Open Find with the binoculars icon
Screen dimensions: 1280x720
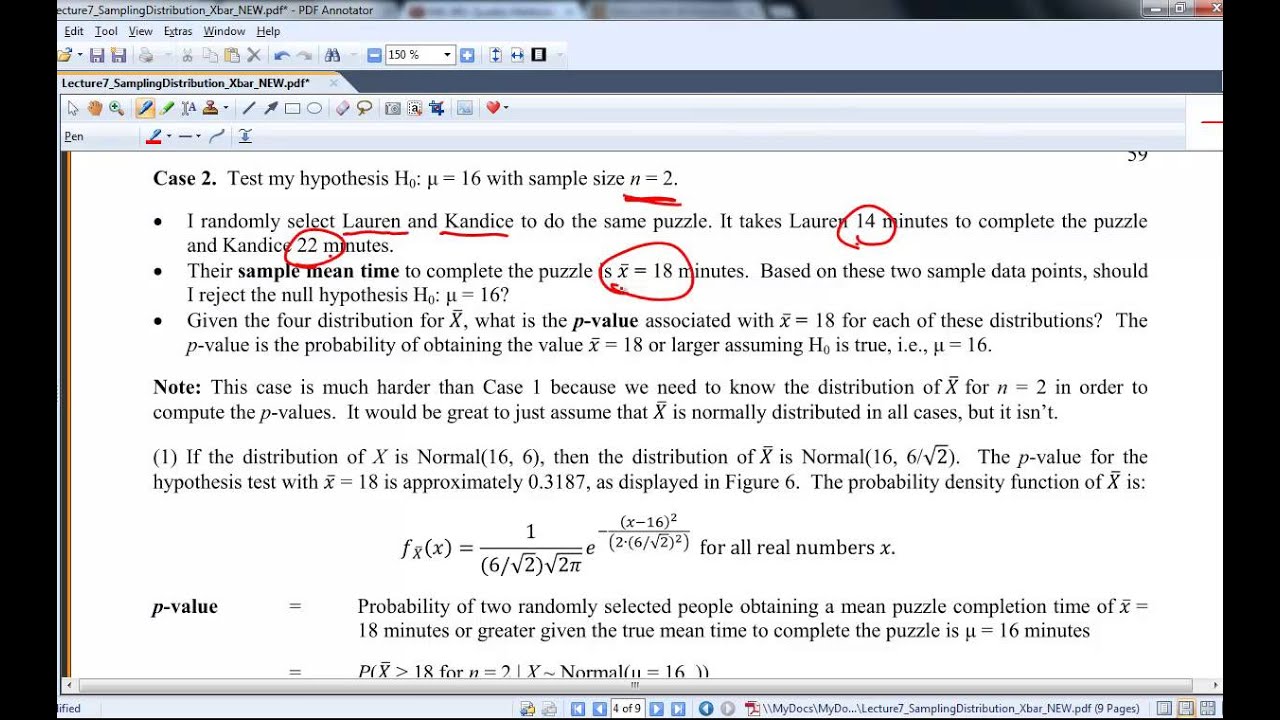(333, 55)
